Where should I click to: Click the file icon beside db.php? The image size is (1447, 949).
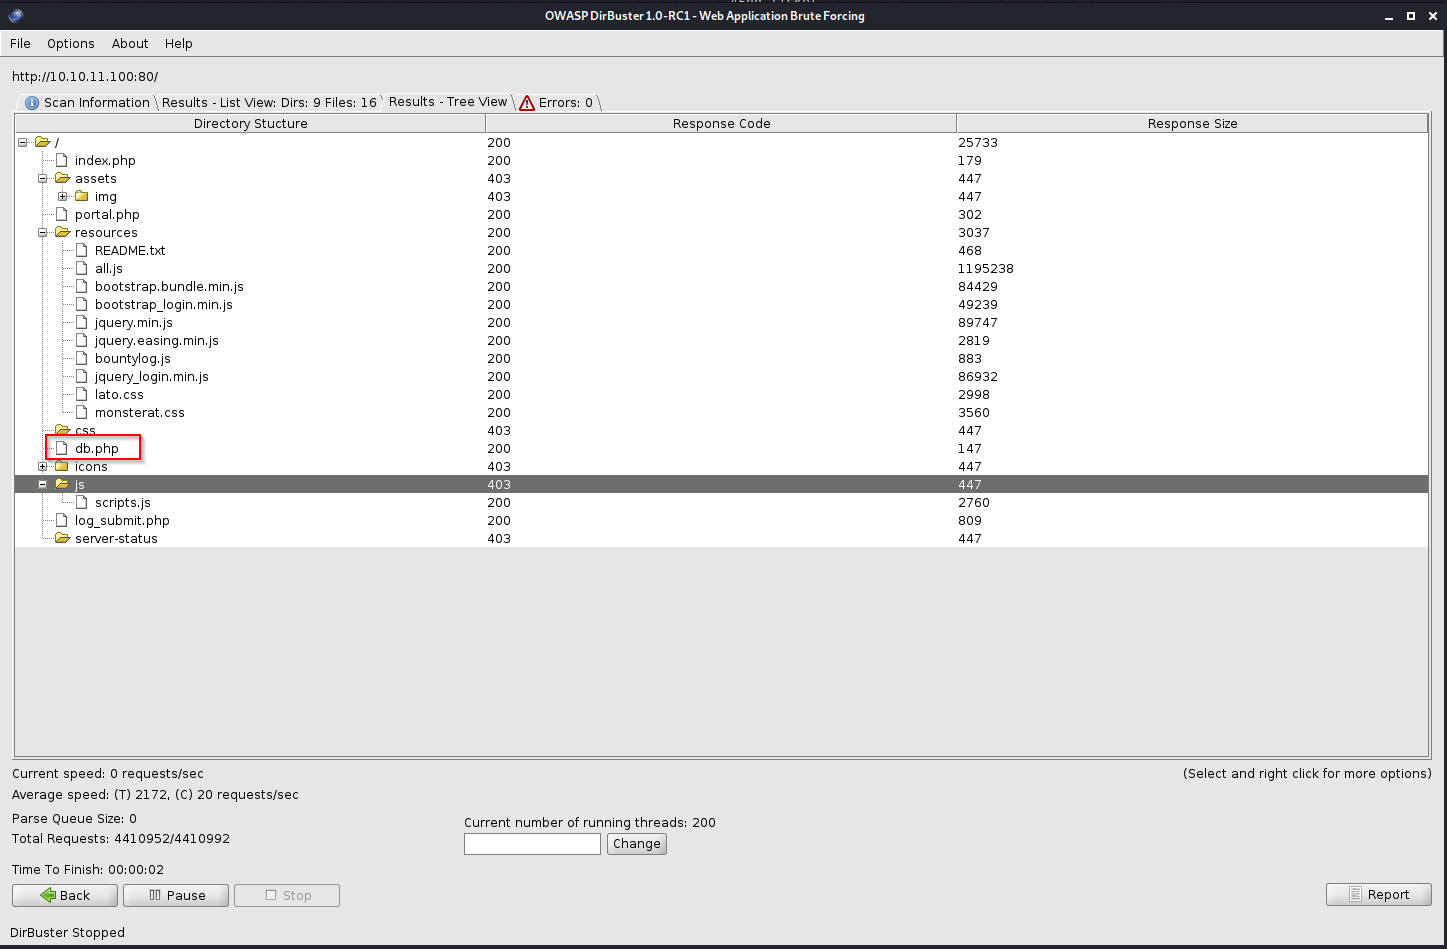[62, 449]
